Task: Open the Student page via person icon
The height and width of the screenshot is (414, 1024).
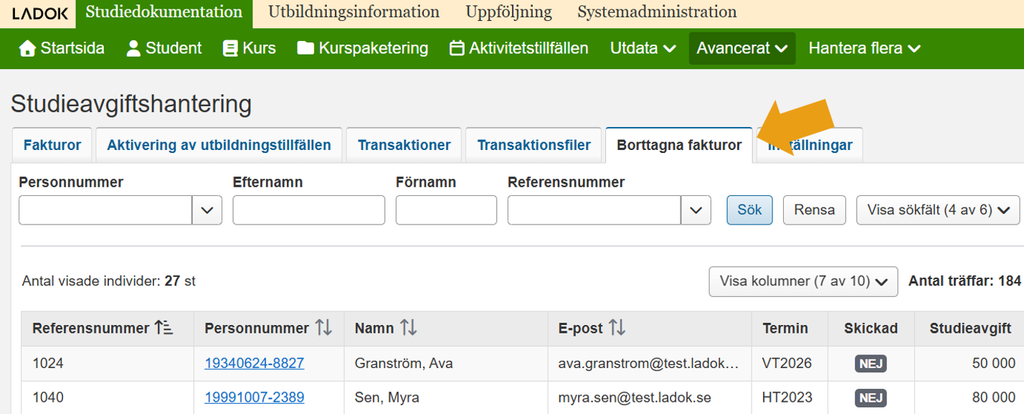Action: point(134,48)
